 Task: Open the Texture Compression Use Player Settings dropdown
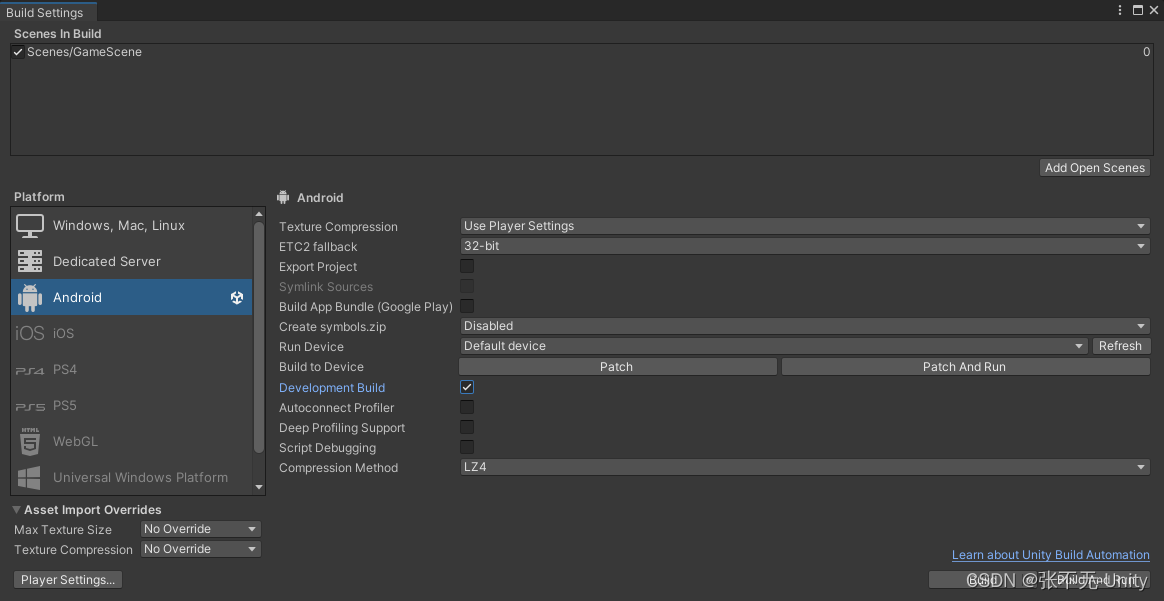(x=805, y=226)
